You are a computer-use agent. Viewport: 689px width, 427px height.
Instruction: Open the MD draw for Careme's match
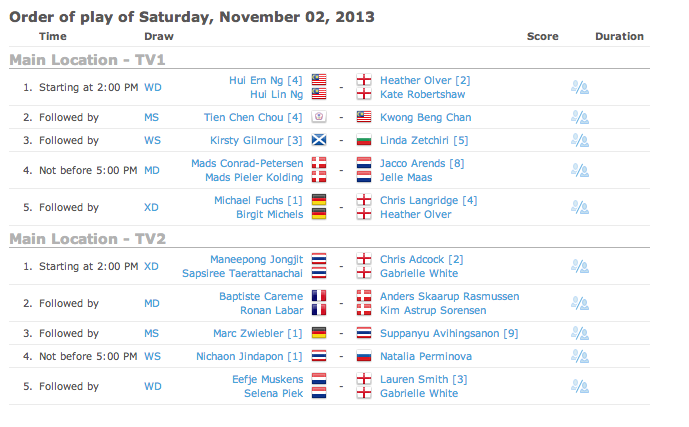click(153, 303)
